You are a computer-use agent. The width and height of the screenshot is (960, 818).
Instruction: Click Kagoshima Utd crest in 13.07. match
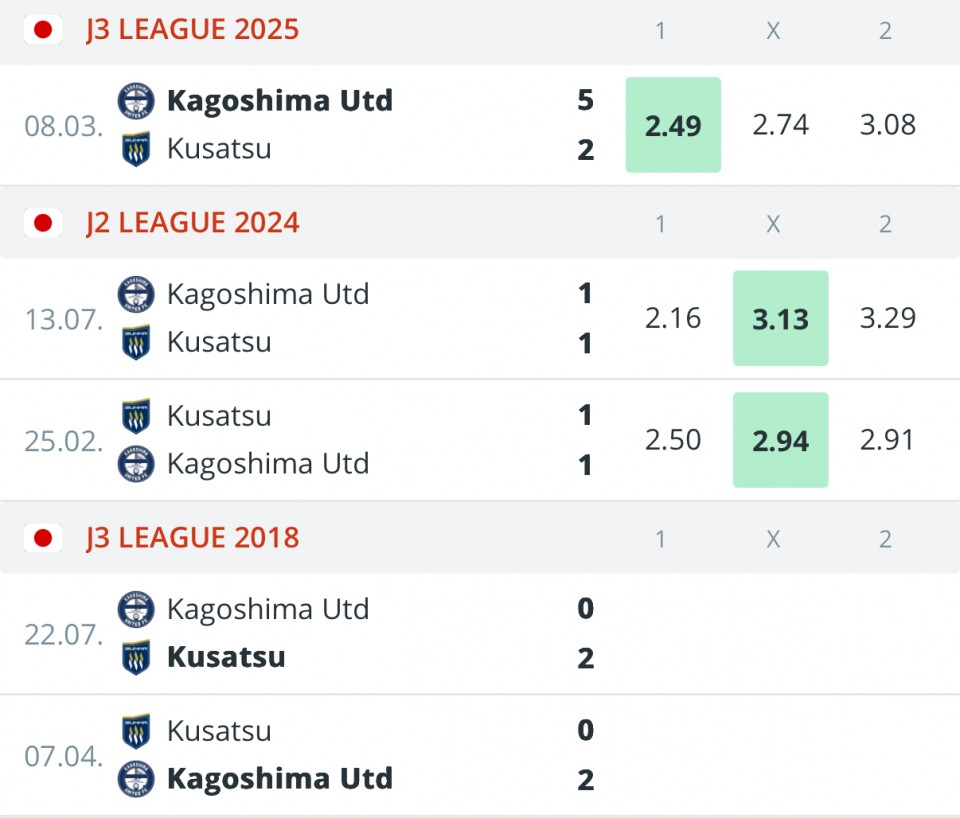[x=136, y=295]
